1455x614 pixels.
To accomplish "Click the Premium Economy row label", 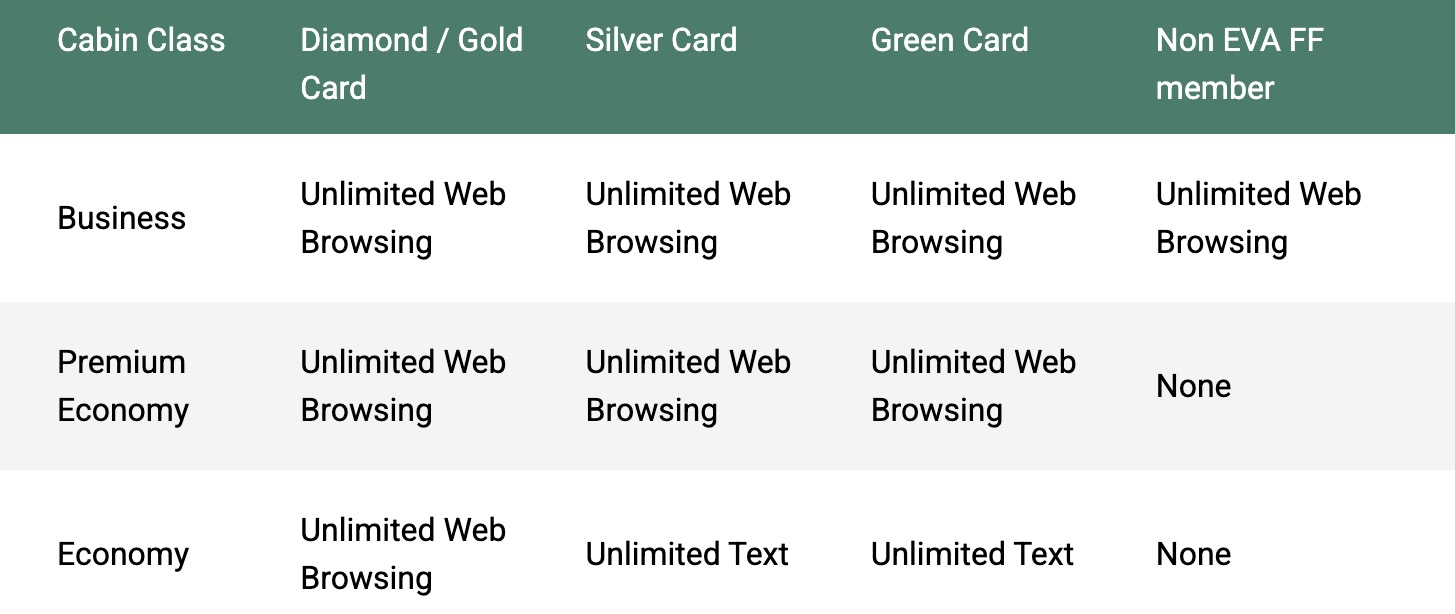I will 123,386.
